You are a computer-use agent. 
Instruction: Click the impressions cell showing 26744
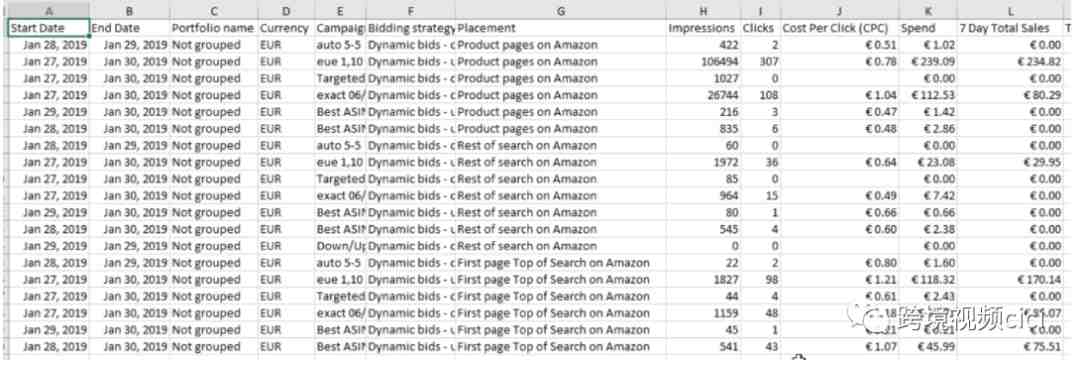click(x=703, y=95)
